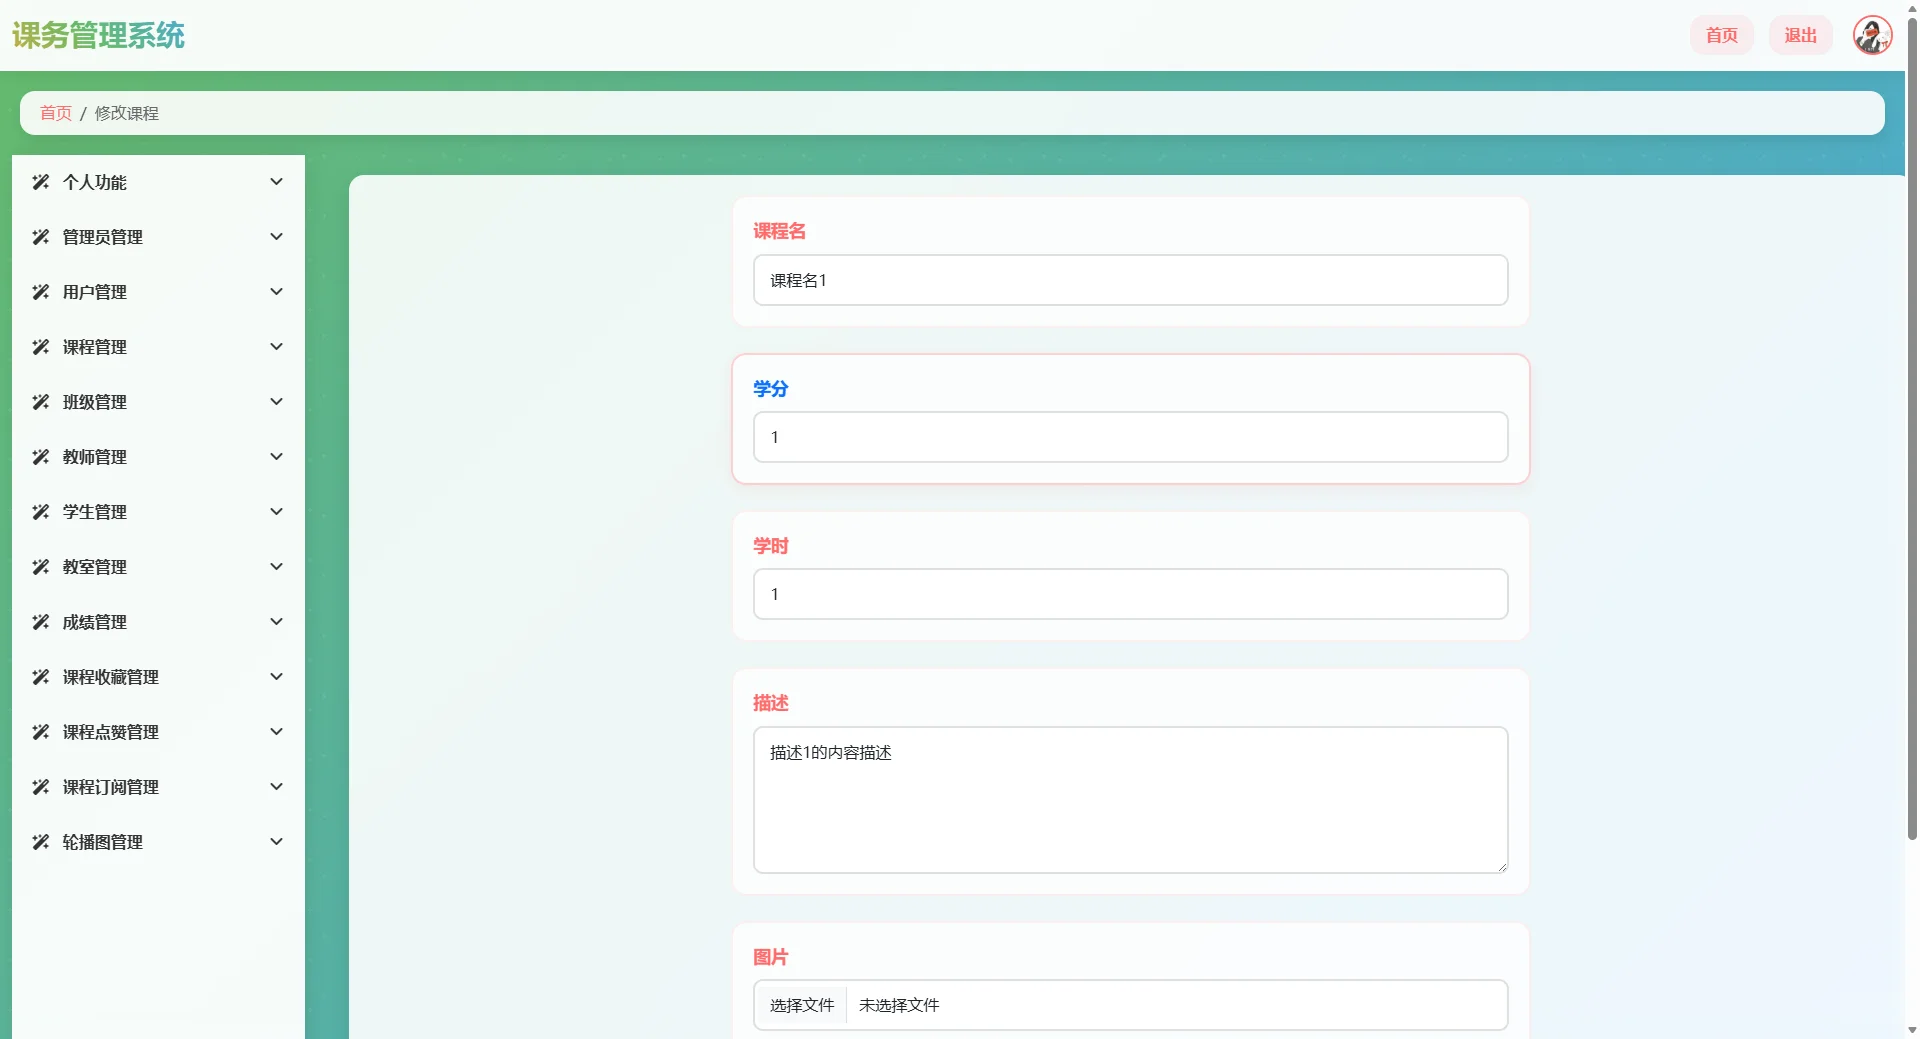Expand 班级管理 with its chevron arrow
The height and width of the screenshot is (1039, 1920).
coord(277,402)
